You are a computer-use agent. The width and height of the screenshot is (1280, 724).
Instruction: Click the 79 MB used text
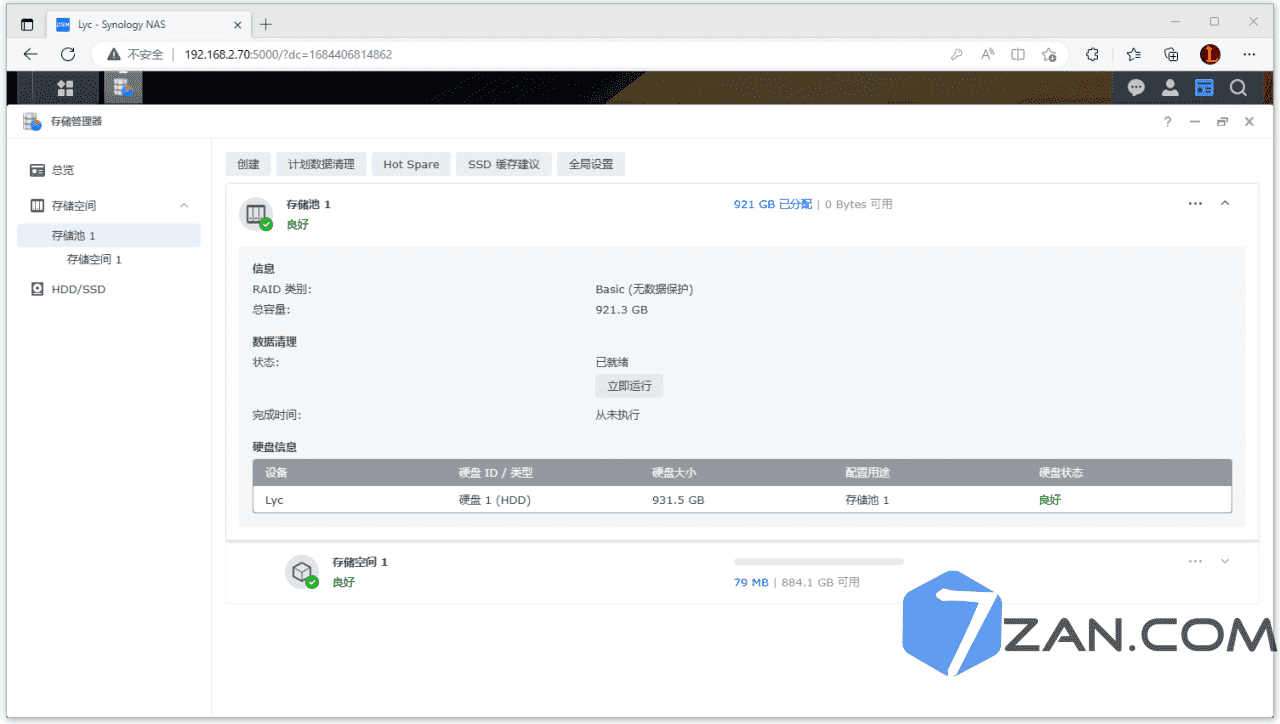click(x=751, y=582)
